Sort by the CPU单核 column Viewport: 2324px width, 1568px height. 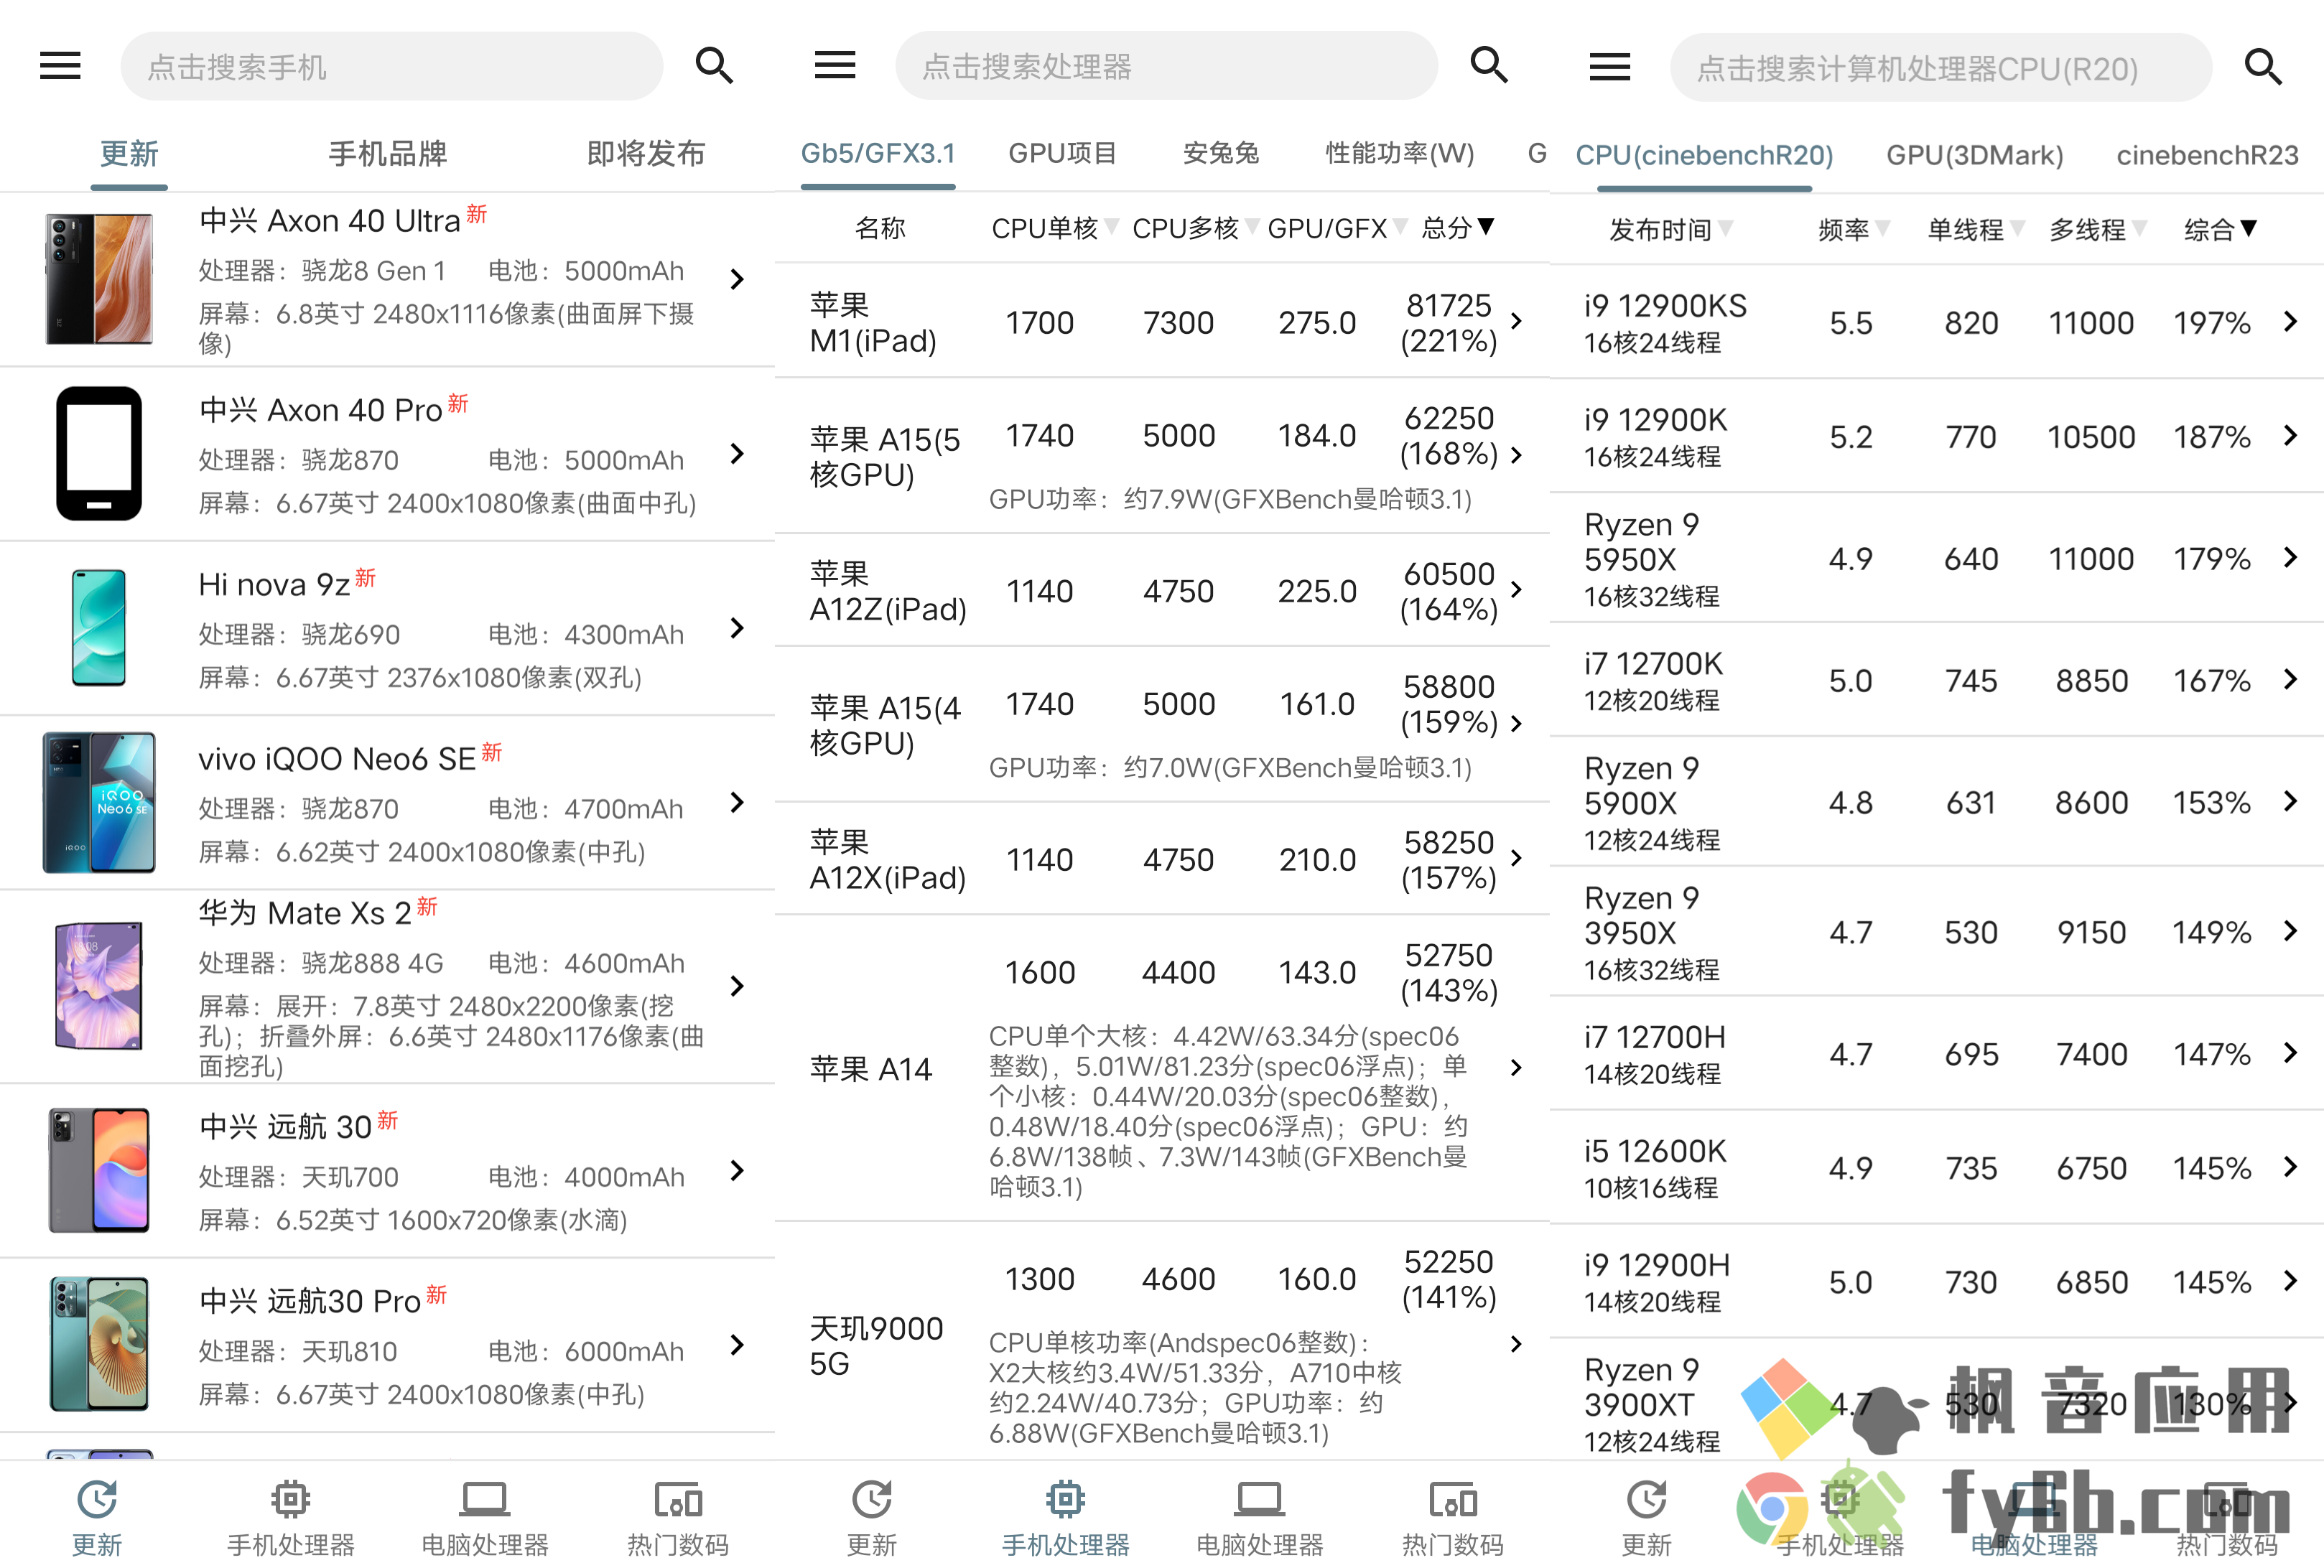[x=1055, y=228]
